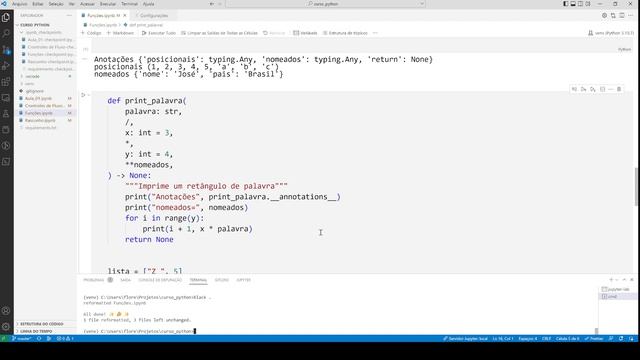Open customize layout button
The width and height of the screenshot is (640, 360).
pyautogui.click(x=588, y=4)
